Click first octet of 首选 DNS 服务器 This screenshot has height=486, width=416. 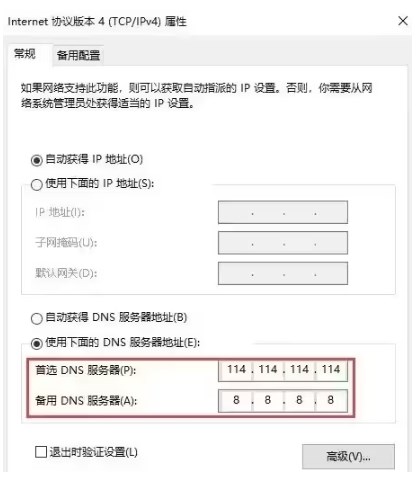[x=236, y=369]
